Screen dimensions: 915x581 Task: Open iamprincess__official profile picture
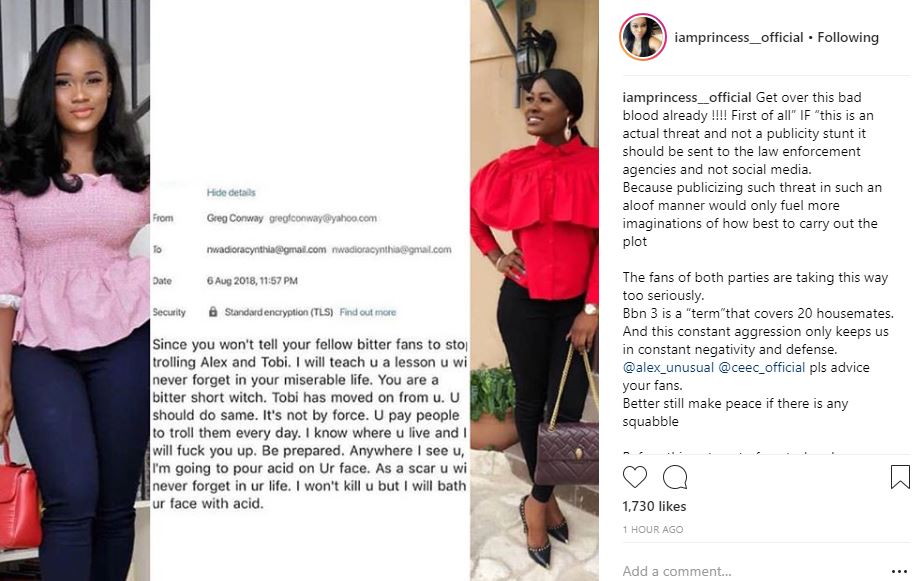pos(642,37)
